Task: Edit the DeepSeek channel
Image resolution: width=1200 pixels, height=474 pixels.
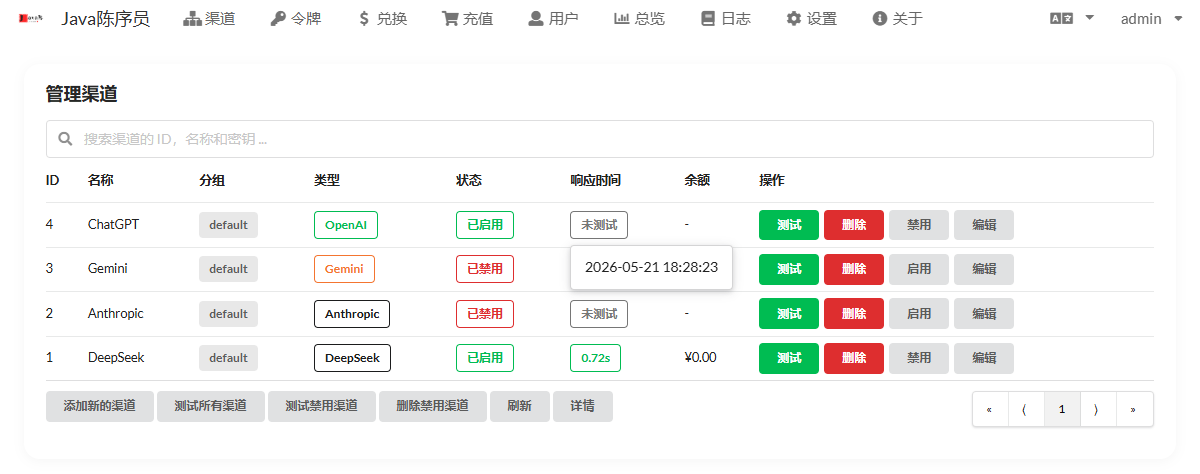Action: (x=984, y=358)
